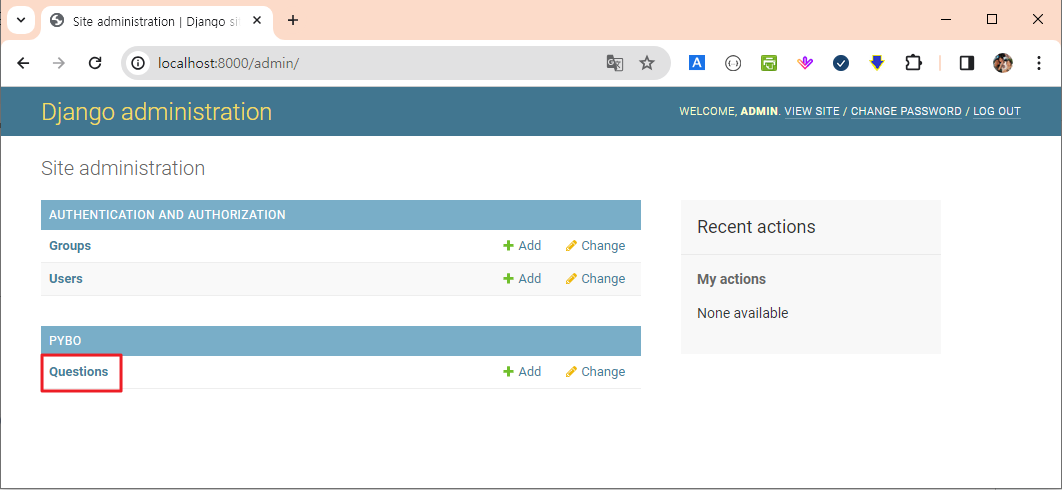Click the blue download arrow extension
Image resolution: width=1062 pixels, height=490 pixels.
(x=877, y=63)
